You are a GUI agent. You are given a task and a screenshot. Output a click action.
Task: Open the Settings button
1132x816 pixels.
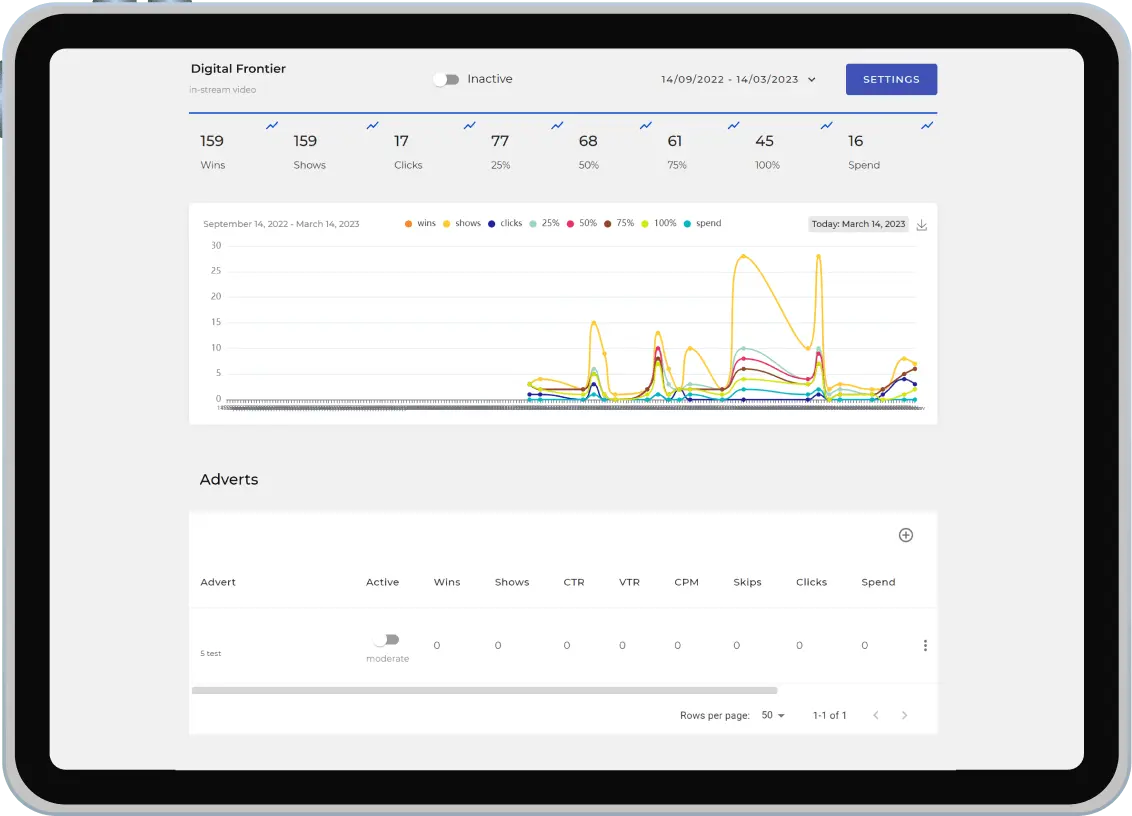(x=891, y=80)
